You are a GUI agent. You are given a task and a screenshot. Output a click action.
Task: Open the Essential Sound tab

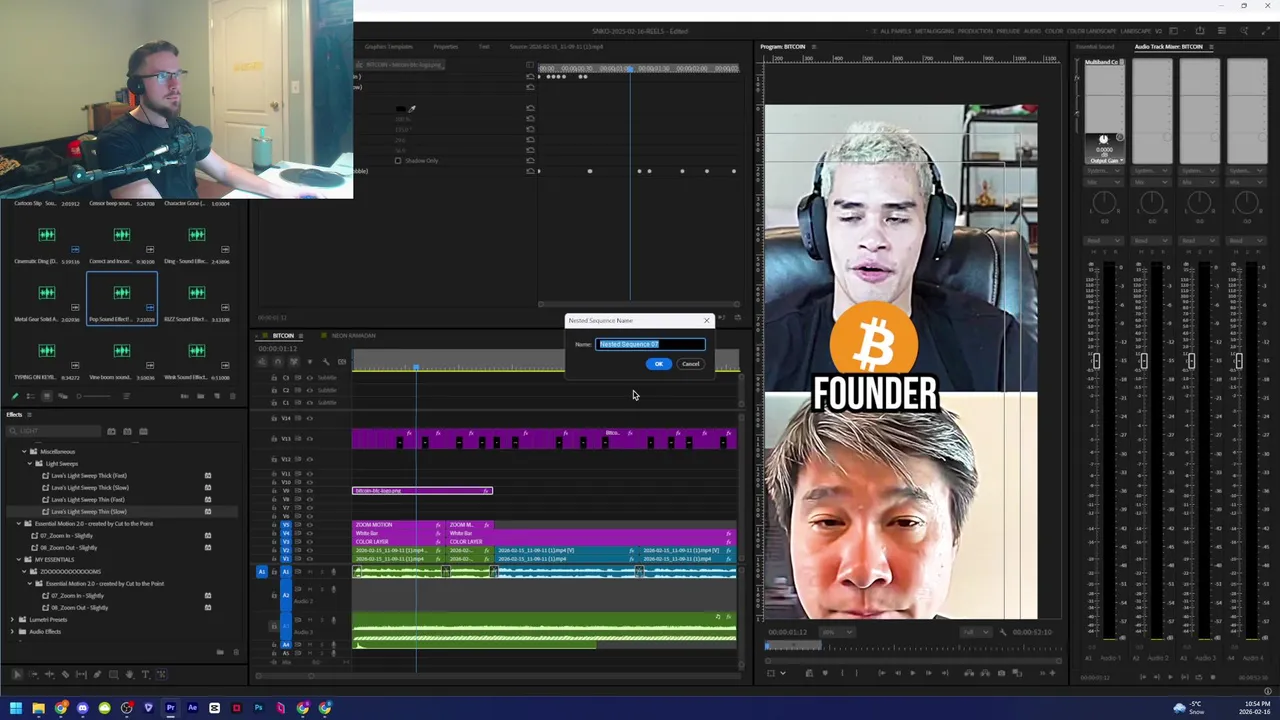coord(1095,47)
